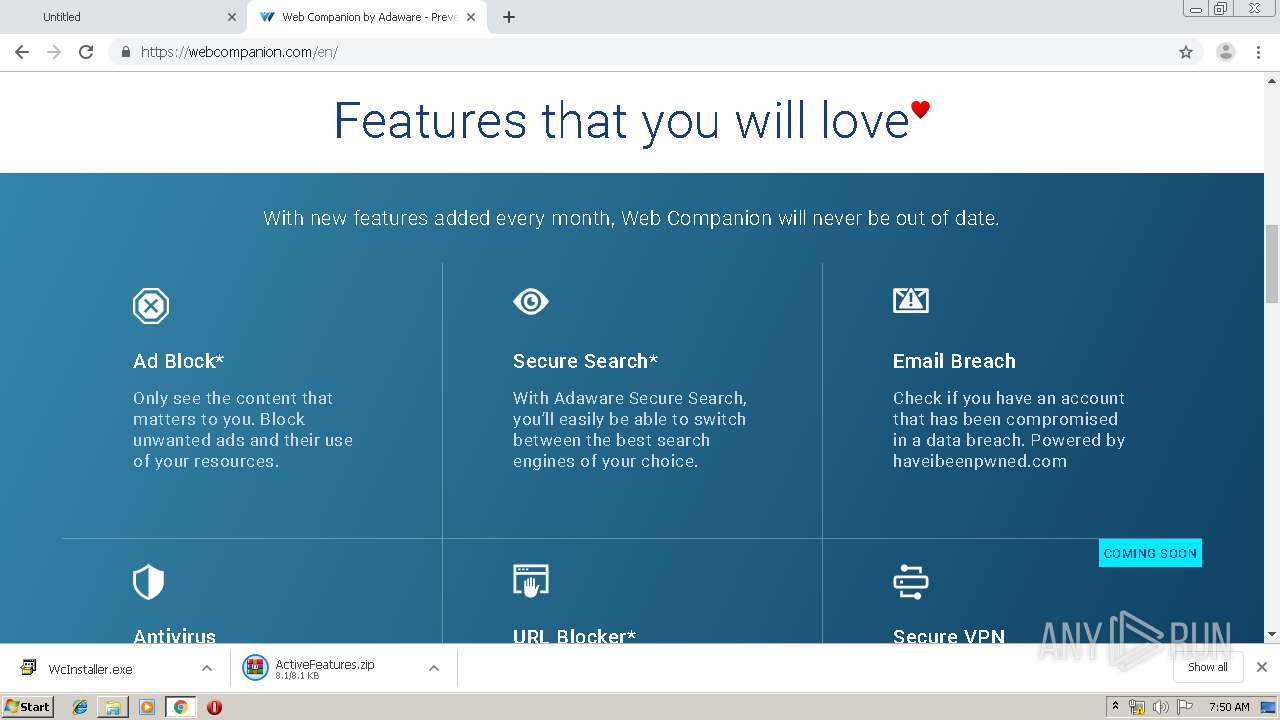1280x720 pixels.
Task: Click the COMING SOON badge
Action: (1150, 553)
